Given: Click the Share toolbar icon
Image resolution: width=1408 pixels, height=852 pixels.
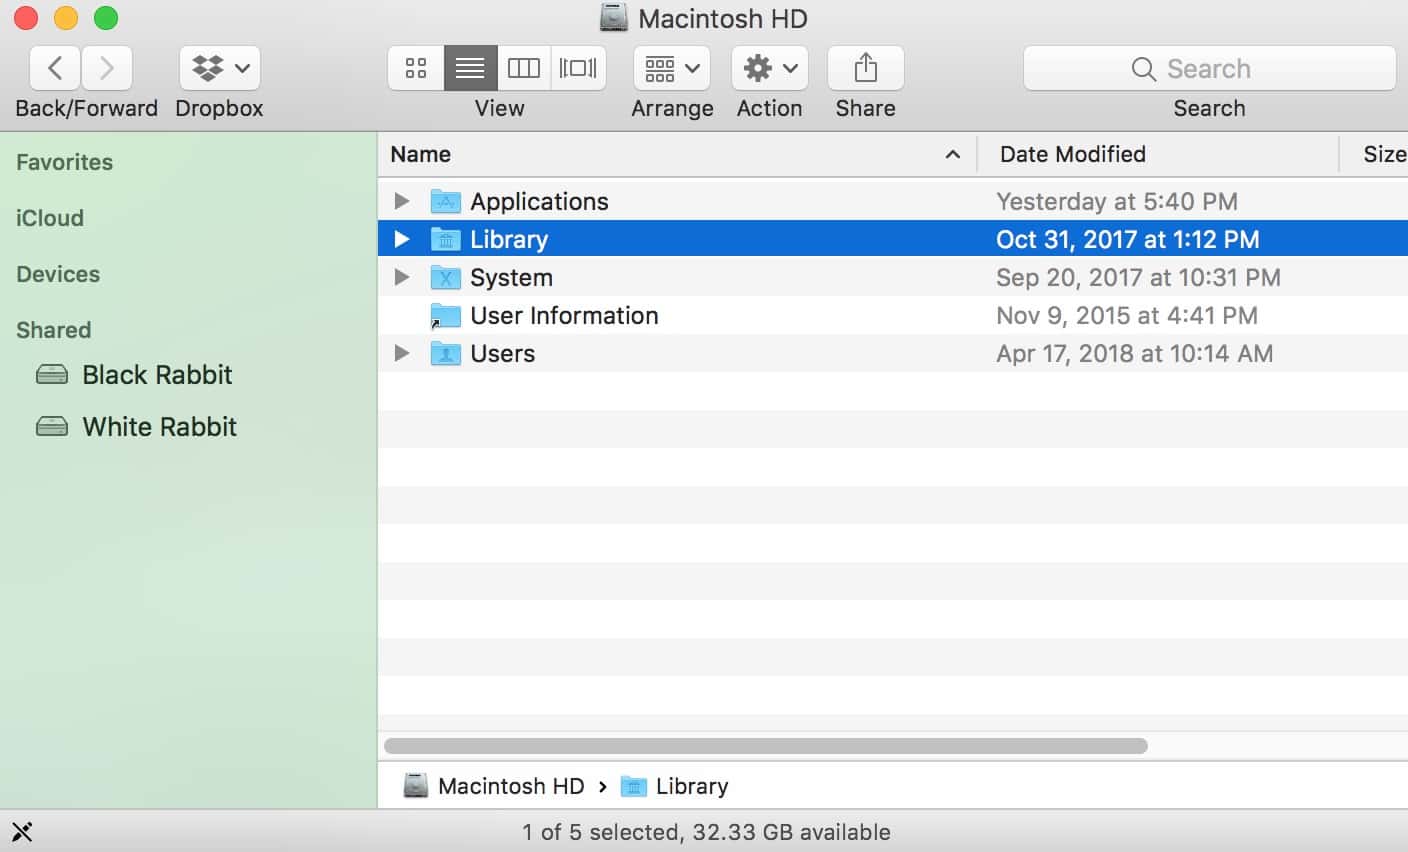Looking at the screenshot, I should click(x=866, y=68).
